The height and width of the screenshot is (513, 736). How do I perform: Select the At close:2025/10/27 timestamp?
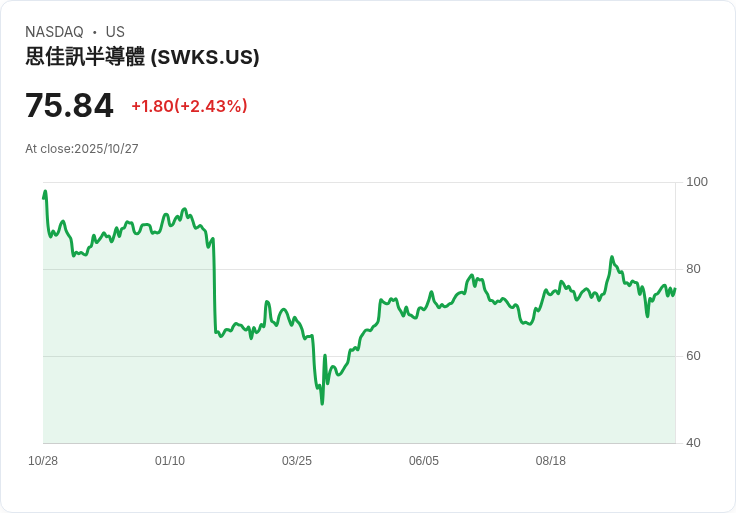(82, 149)
